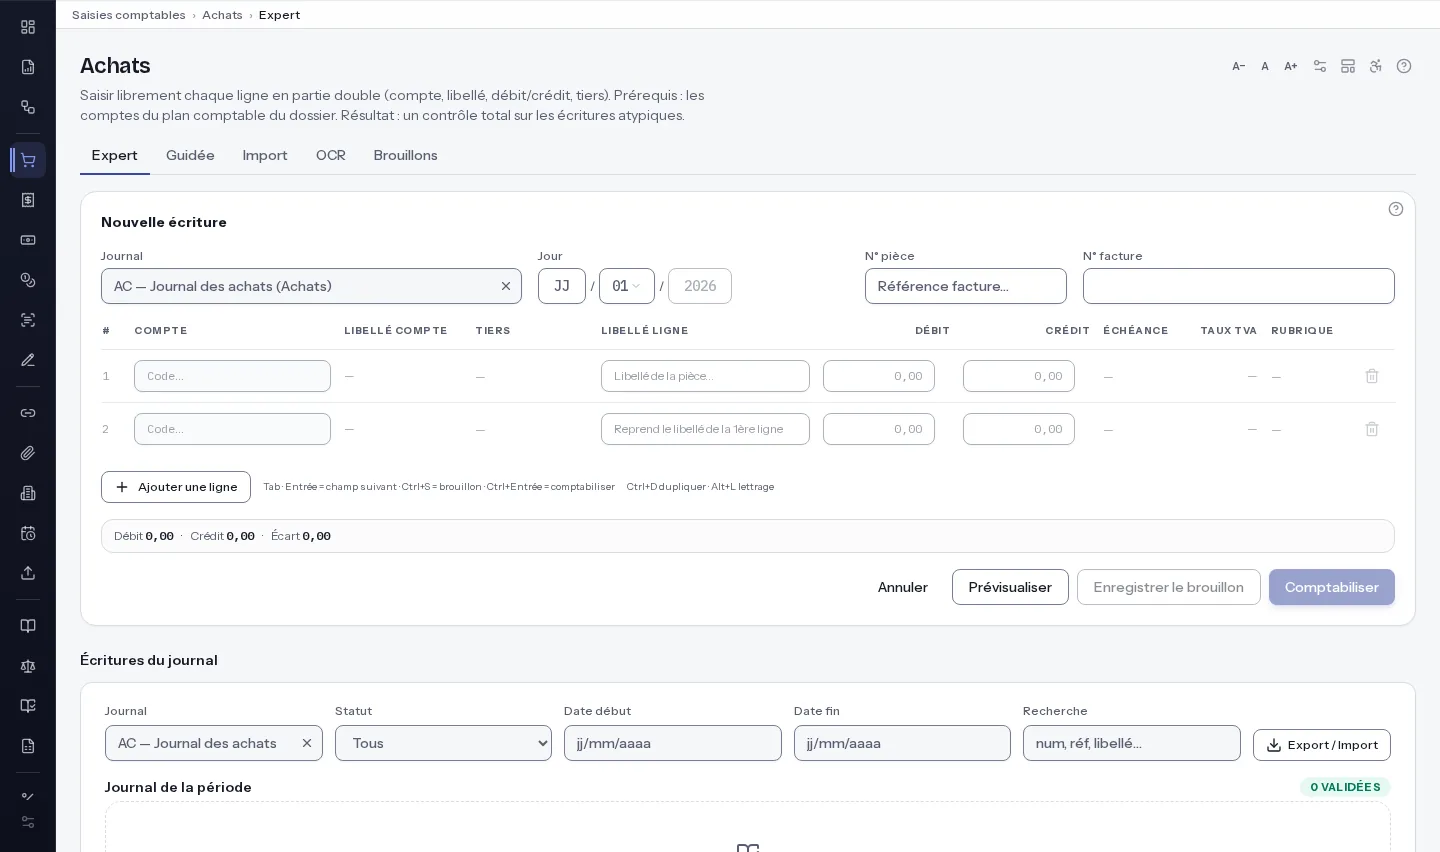Delete entry line 1 with trash icon
Screen dimensions: 1440x852
1372,376
